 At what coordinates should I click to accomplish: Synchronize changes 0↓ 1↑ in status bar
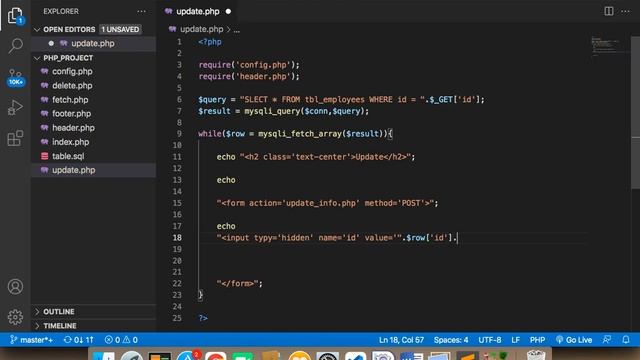pyautogui.click(x=78, y=340)
